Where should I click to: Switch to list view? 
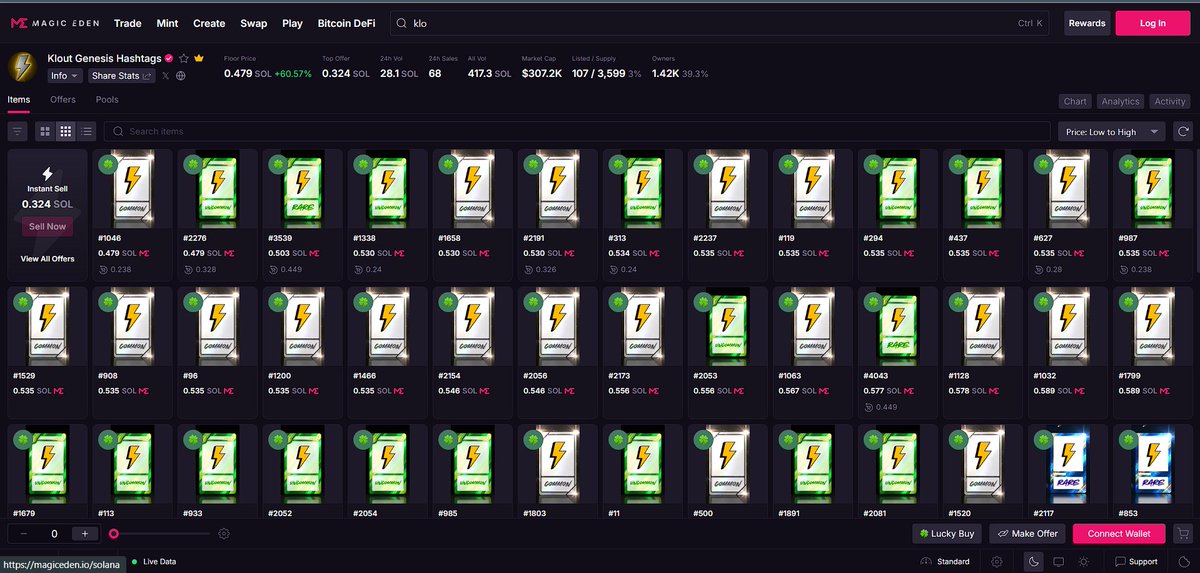pyautogui.click(x=86, y=131)
